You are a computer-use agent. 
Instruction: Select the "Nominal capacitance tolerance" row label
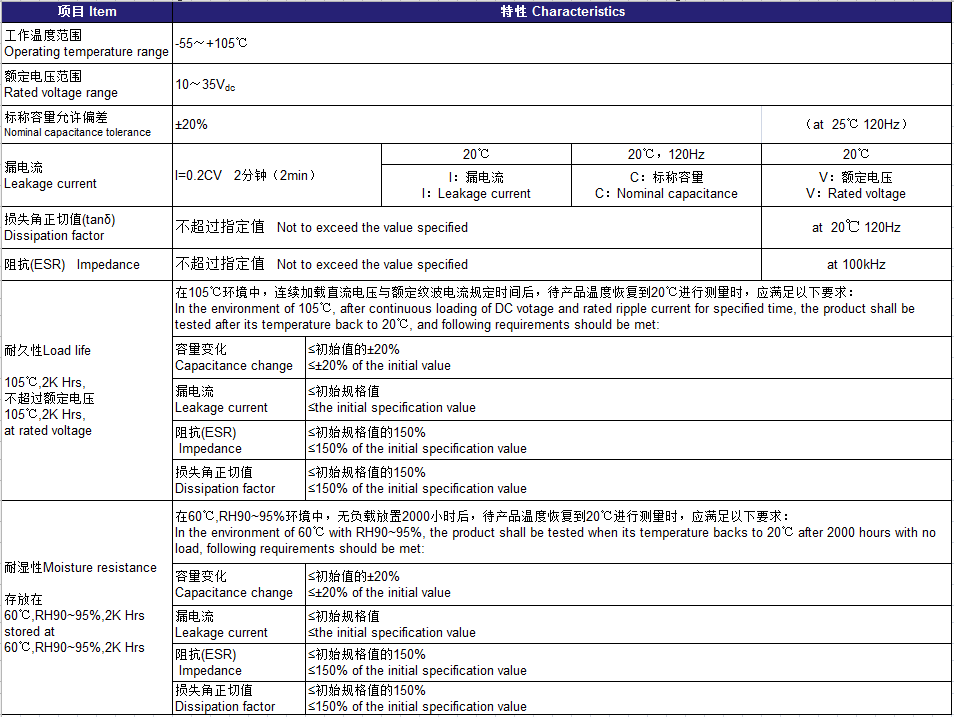(77, 125)
